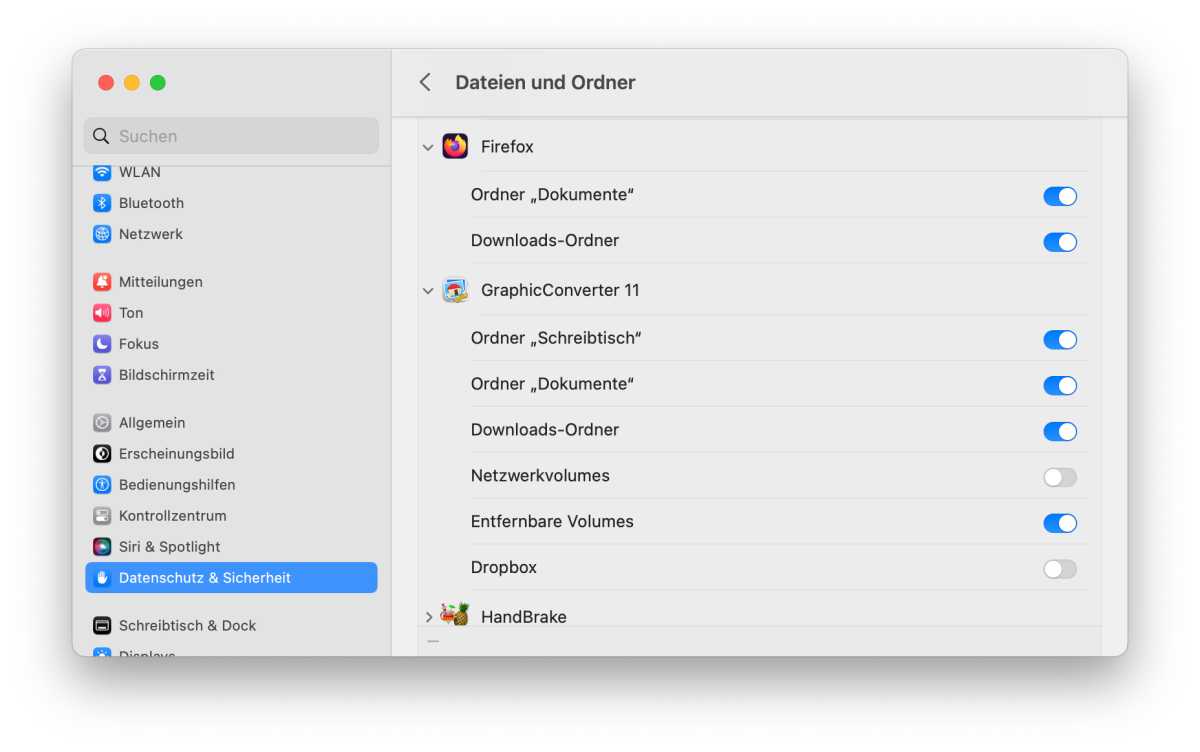Click the GraphicConverter 11 label

(x=560, y=291)
